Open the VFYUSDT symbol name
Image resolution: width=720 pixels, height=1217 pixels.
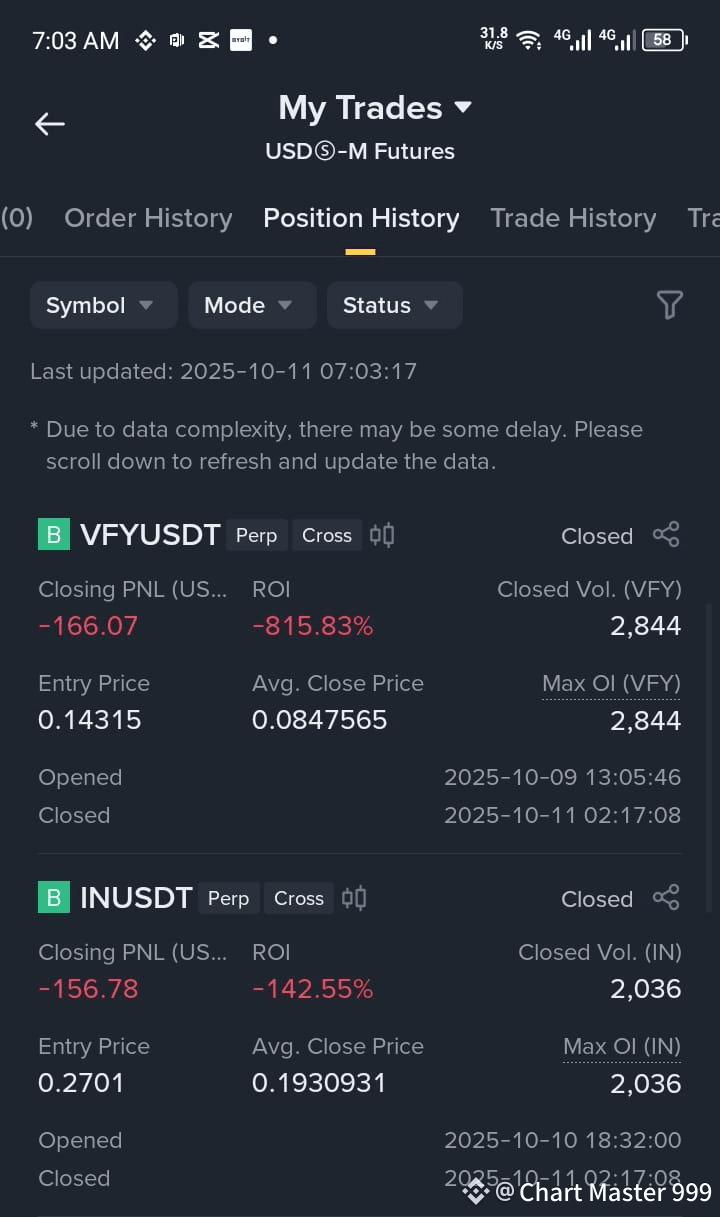click(150, 535)
